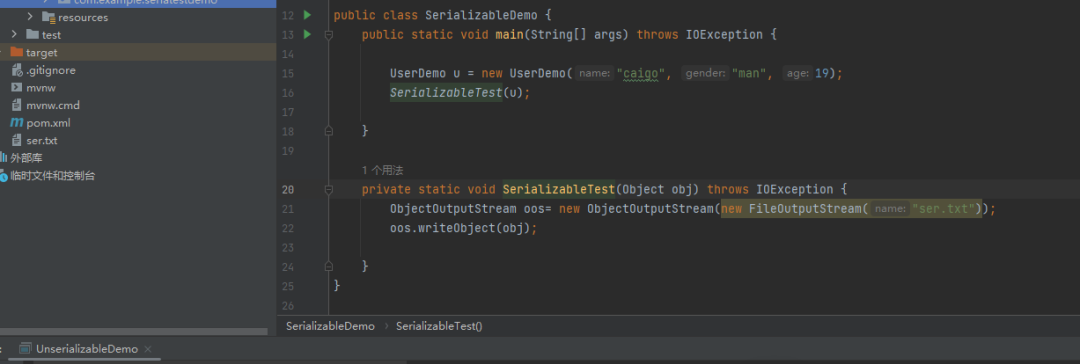The width and height of the screenshot is (1080, 364).
Task: Click the .gitignore file icon
Action: point(17,70)
